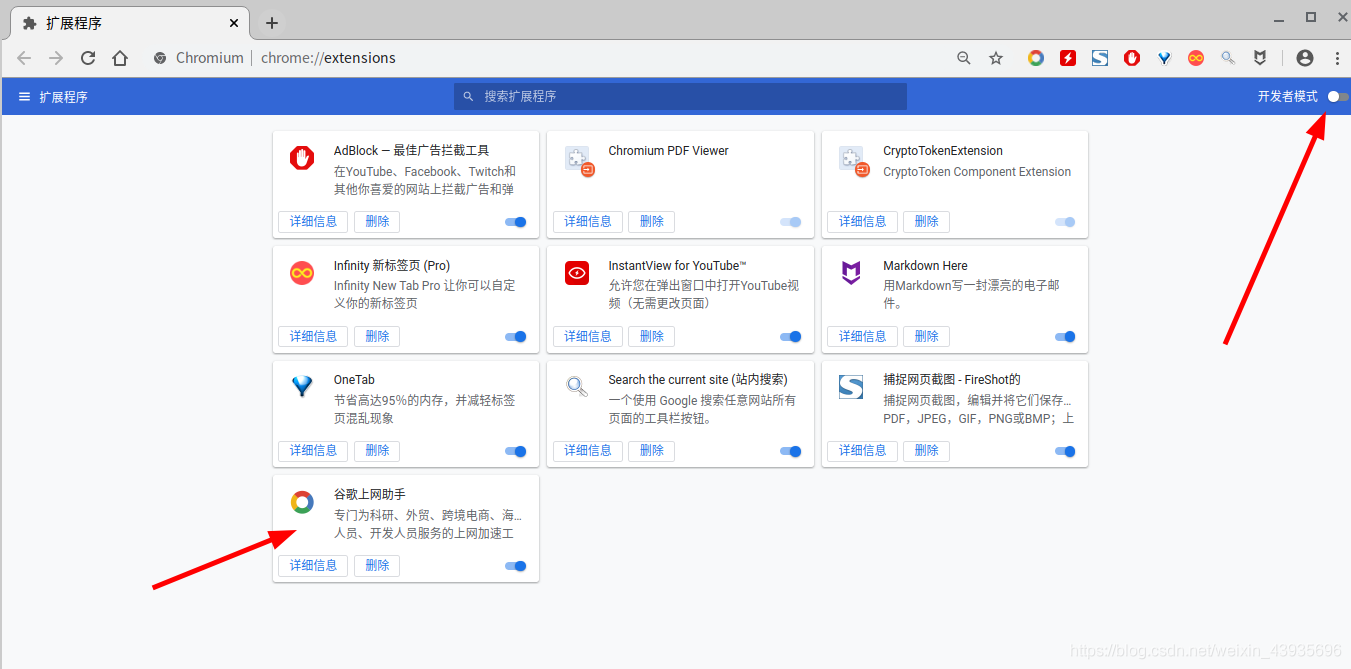
Task: Click the Search the current site magnifier icon
Action: [577, 387]
